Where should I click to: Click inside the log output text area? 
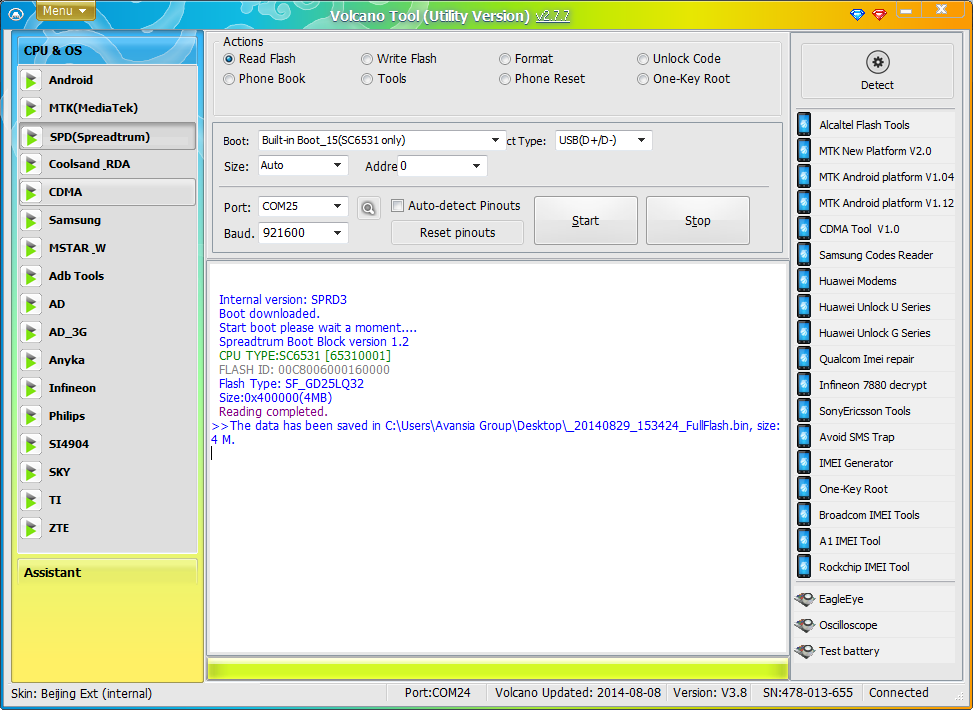[498, 459]
